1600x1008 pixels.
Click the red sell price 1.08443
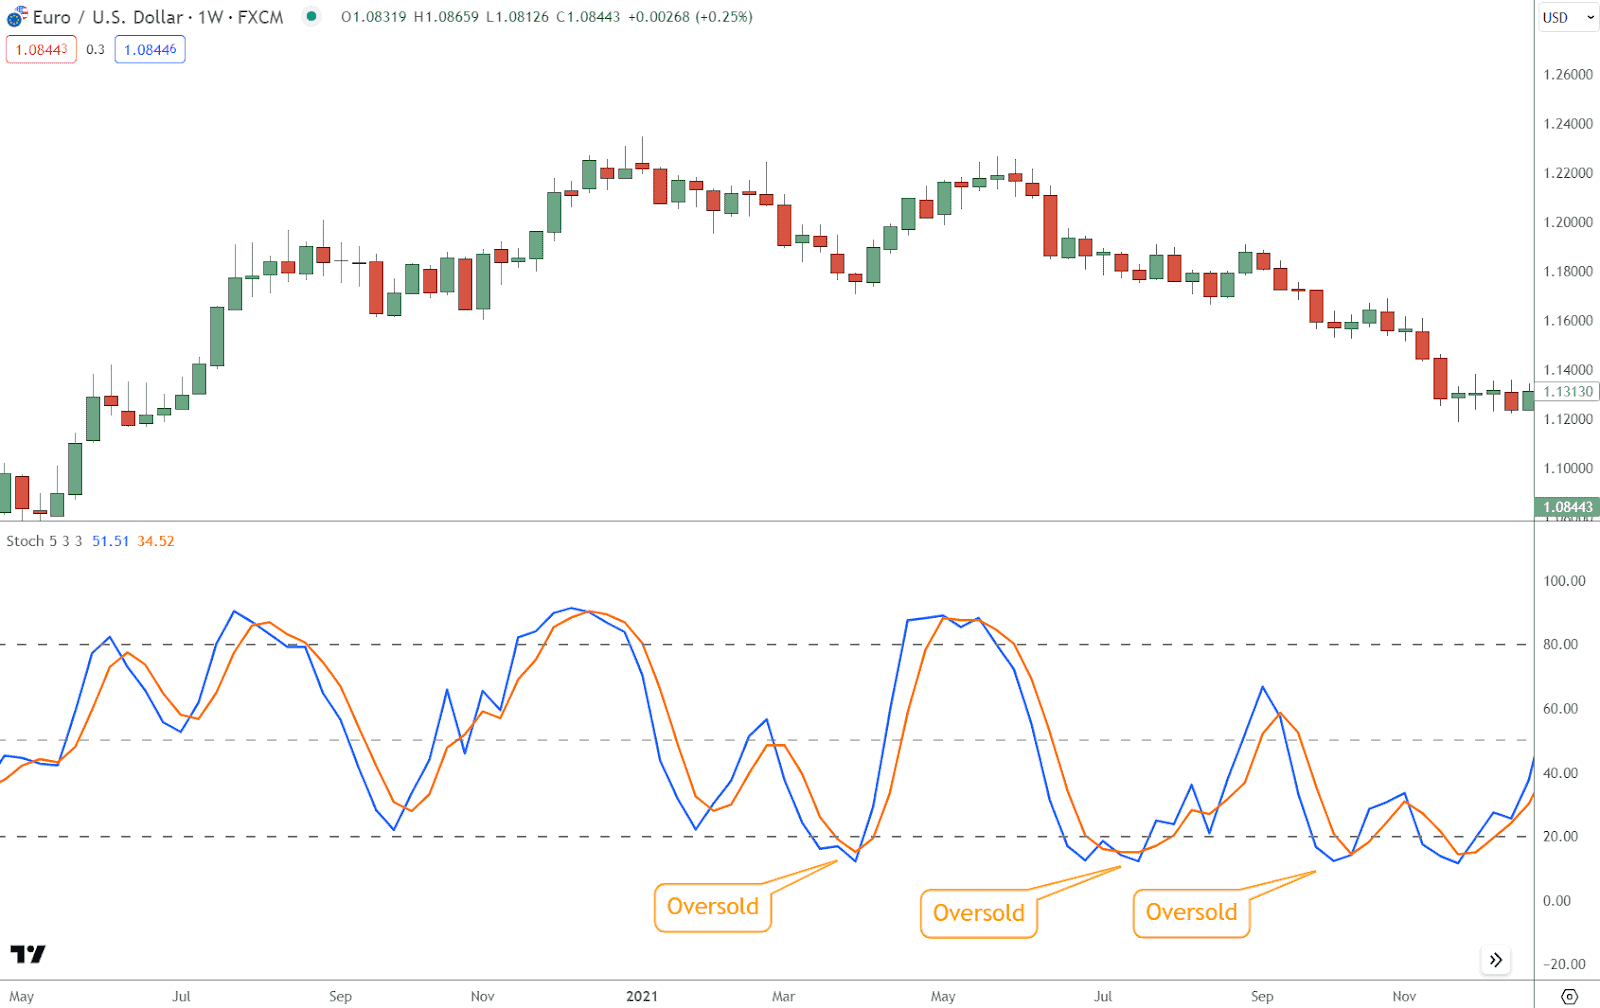click(41, 49)
